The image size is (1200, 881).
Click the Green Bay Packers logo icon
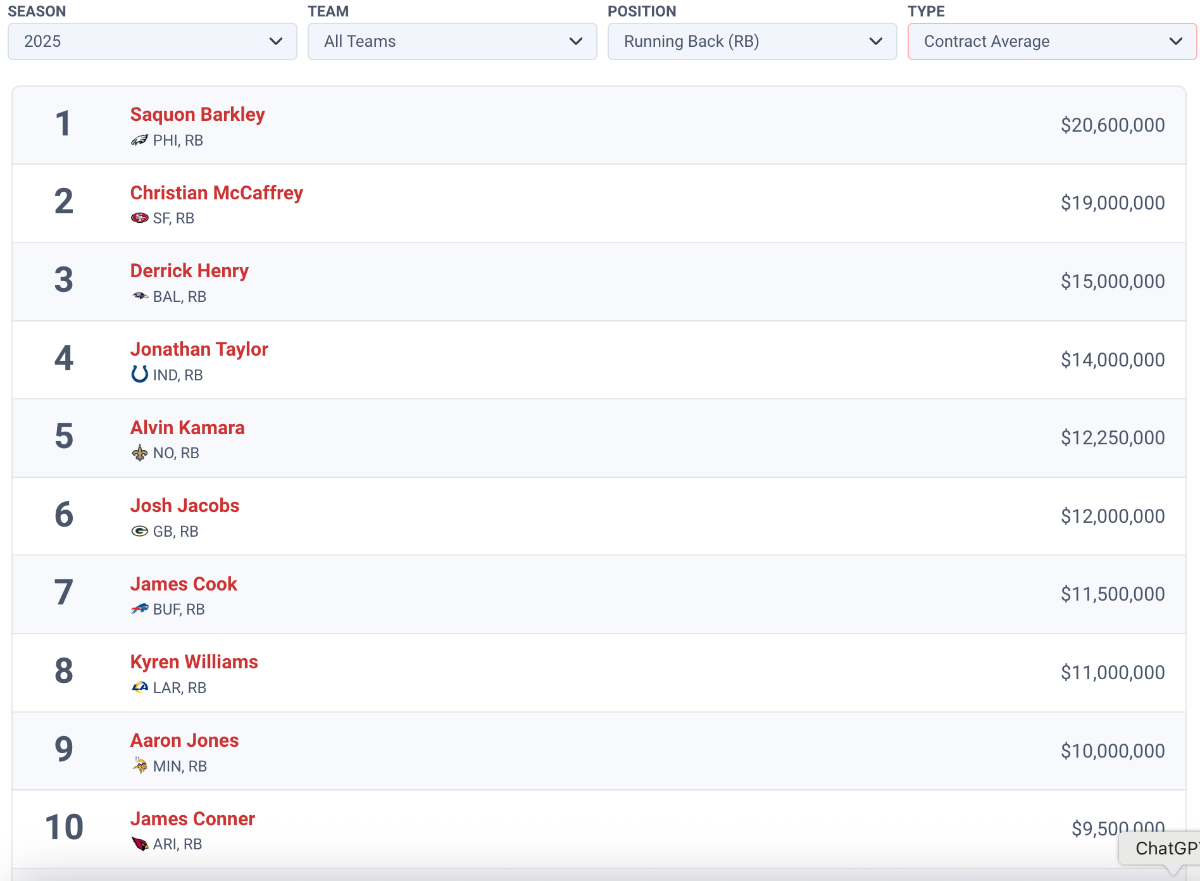139,532
